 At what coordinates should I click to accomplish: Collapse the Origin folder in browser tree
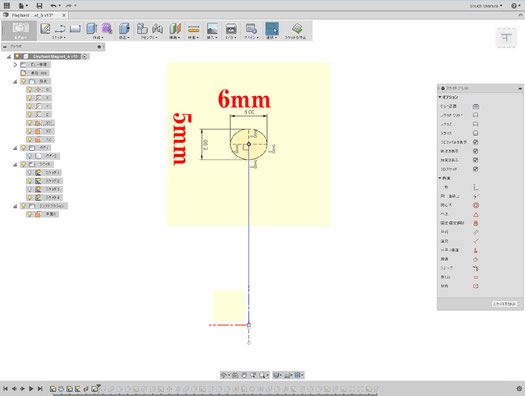pyautogui.click(x=15, y=81)
